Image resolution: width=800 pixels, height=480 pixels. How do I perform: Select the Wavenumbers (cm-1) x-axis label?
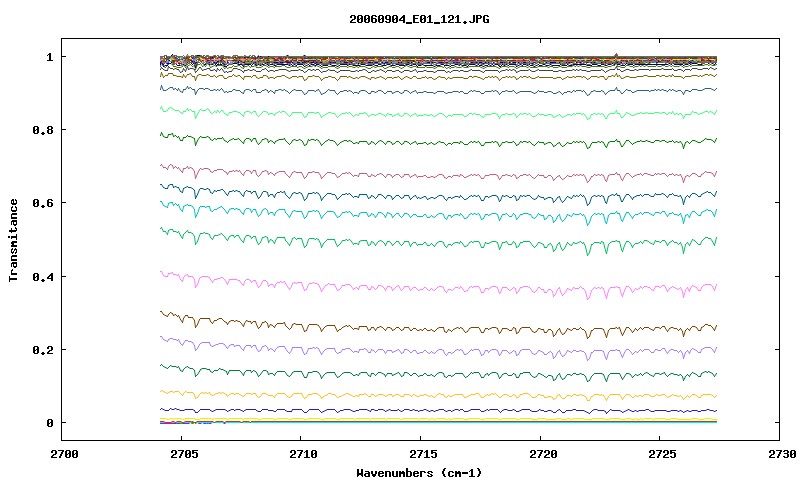419,473
